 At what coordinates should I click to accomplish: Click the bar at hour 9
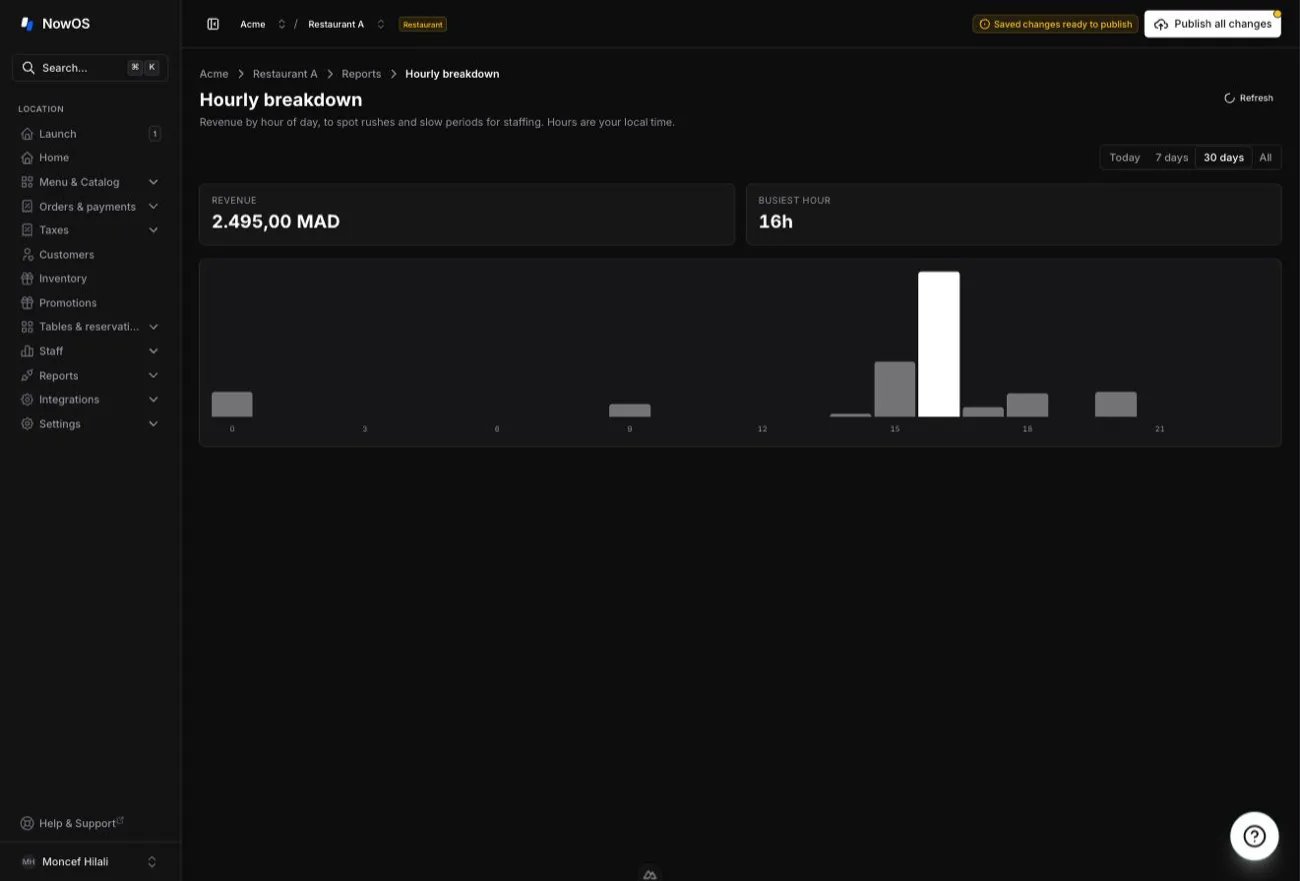pos(630,410)
